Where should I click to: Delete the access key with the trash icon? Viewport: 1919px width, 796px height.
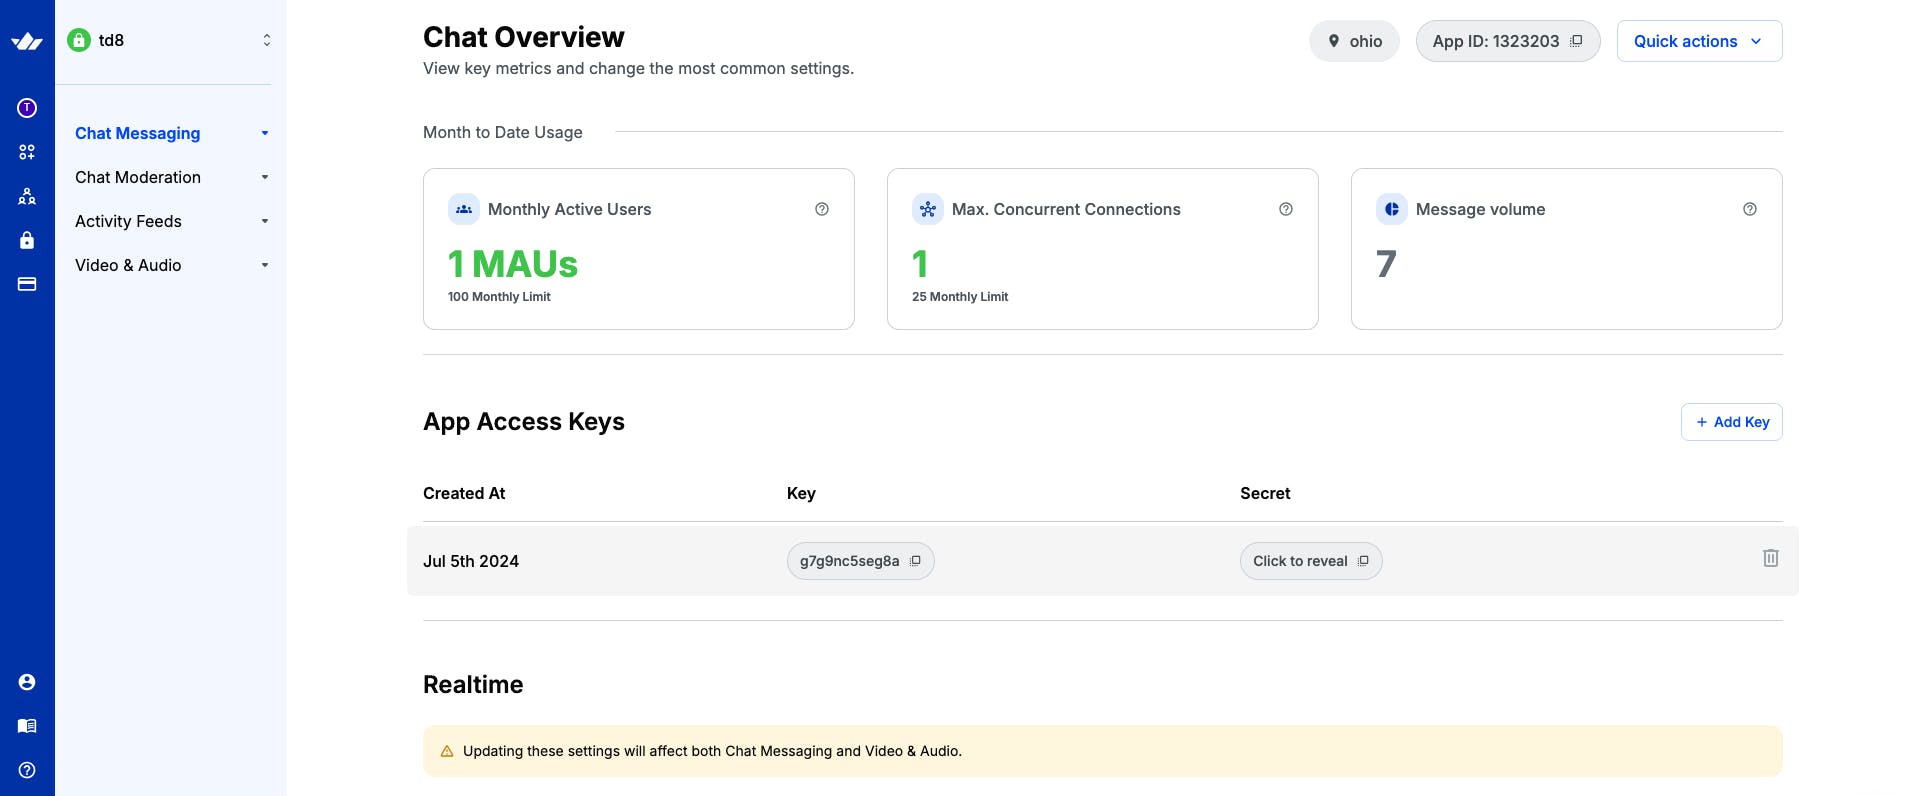coord(1770,558)
